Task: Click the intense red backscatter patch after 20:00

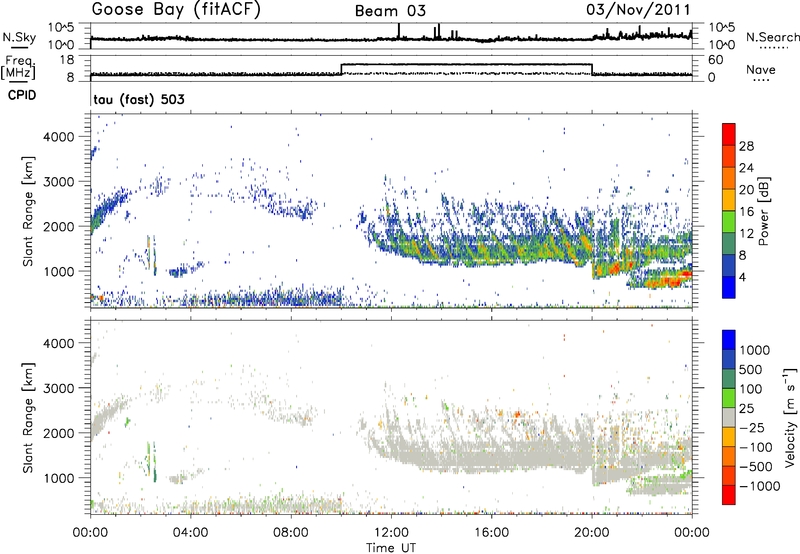Action: coord(615,267)
